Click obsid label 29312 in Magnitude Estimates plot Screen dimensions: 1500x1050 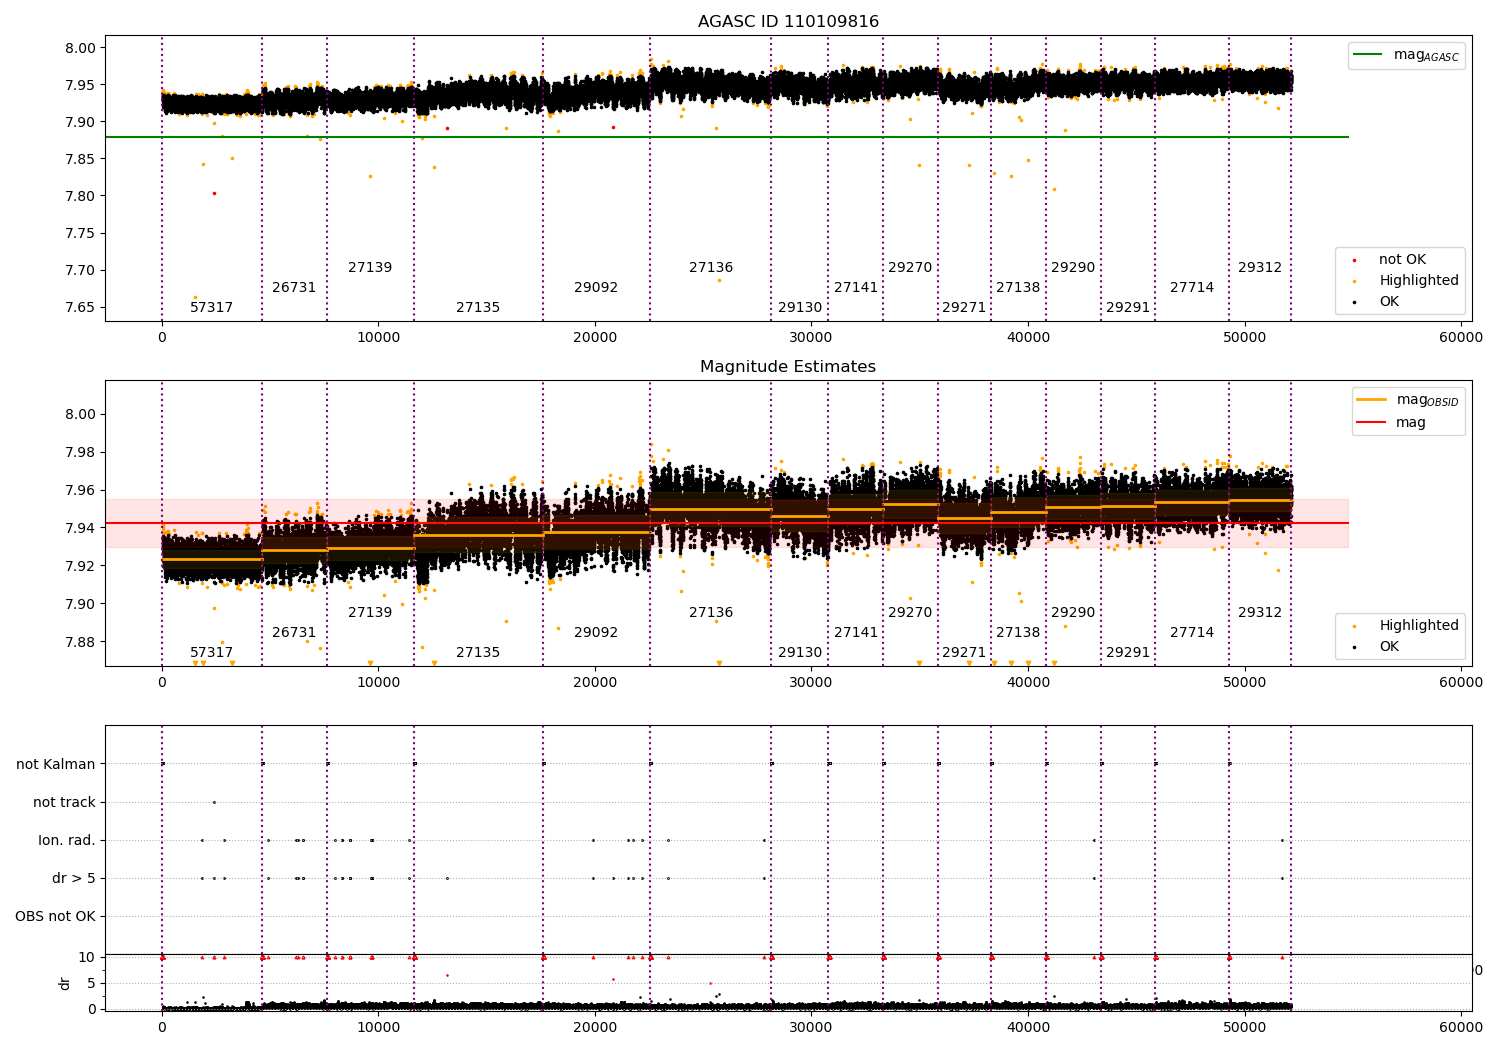click(x=1260, y=613)
